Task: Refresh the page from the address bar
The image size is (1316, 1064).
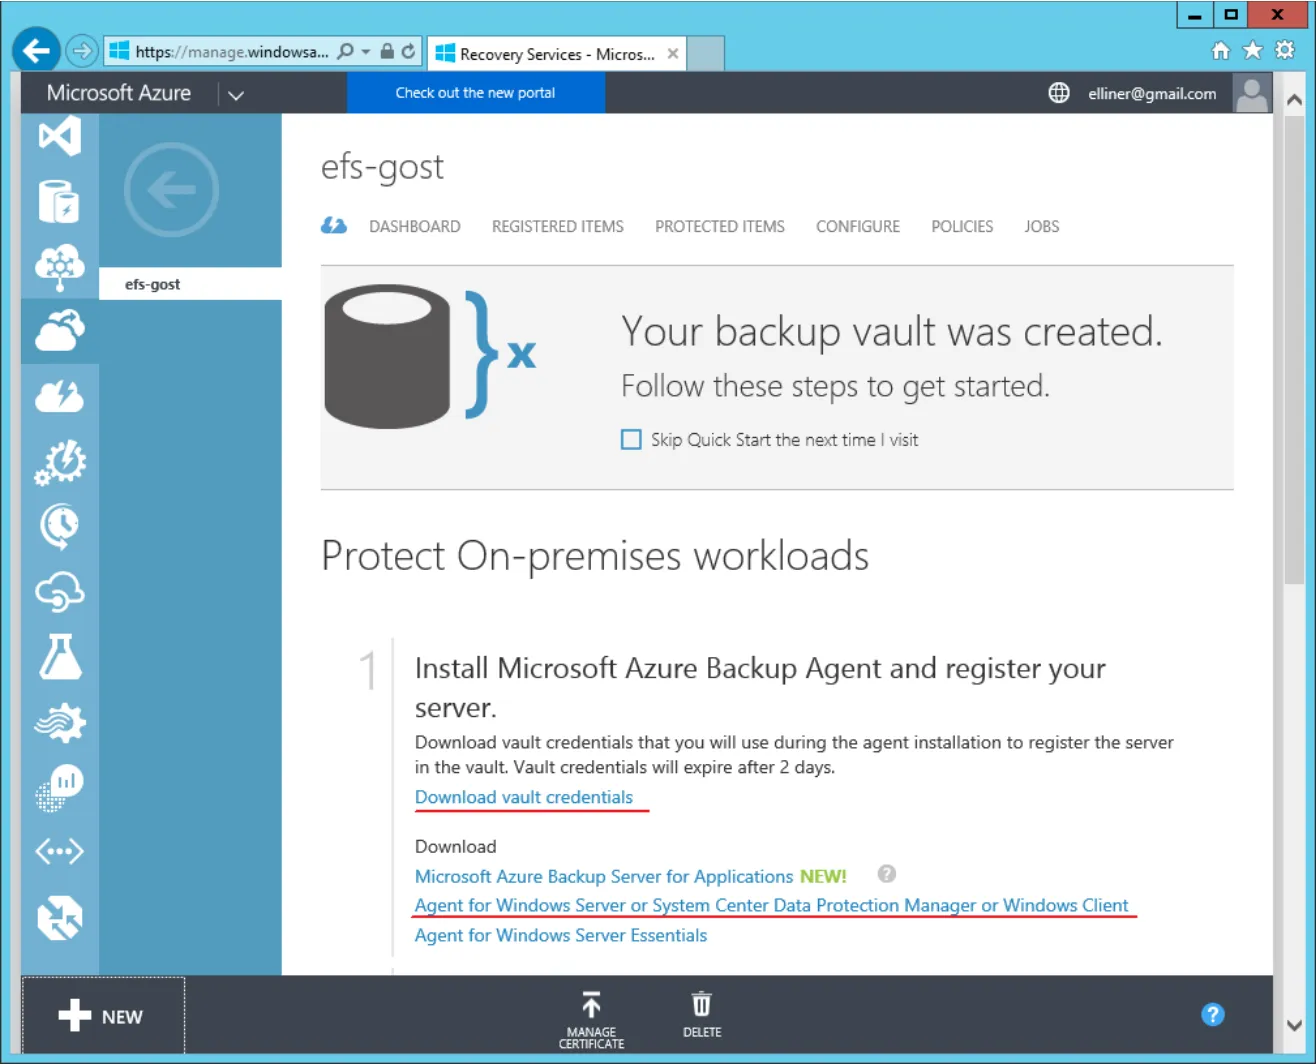Action: [x=408, y=51]
